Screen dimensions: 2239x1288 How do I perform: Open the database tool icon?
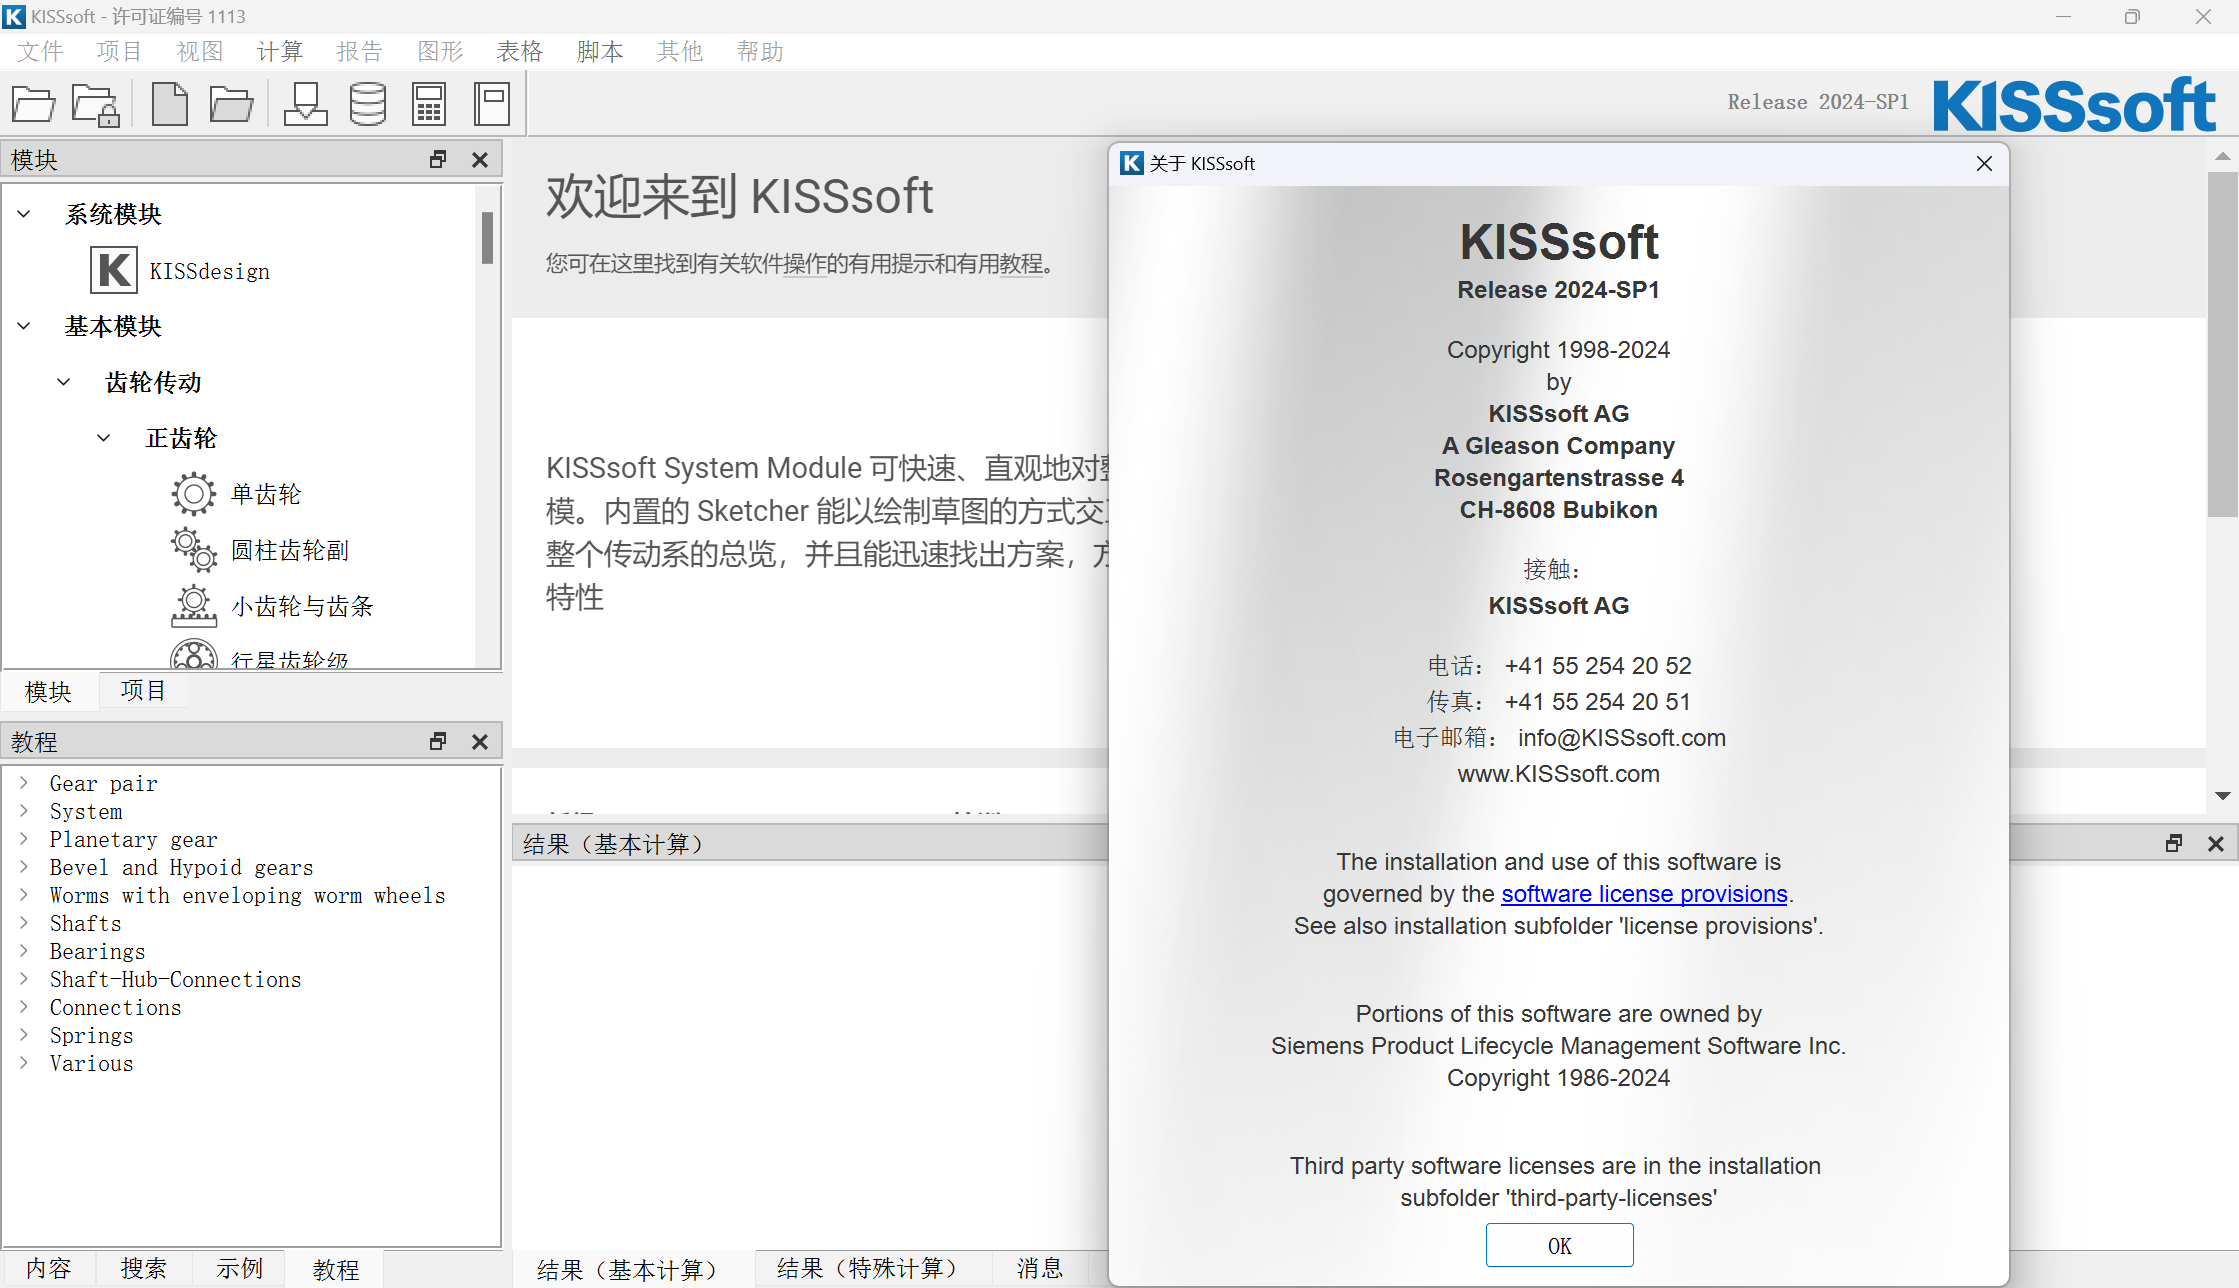pos(367,104)
